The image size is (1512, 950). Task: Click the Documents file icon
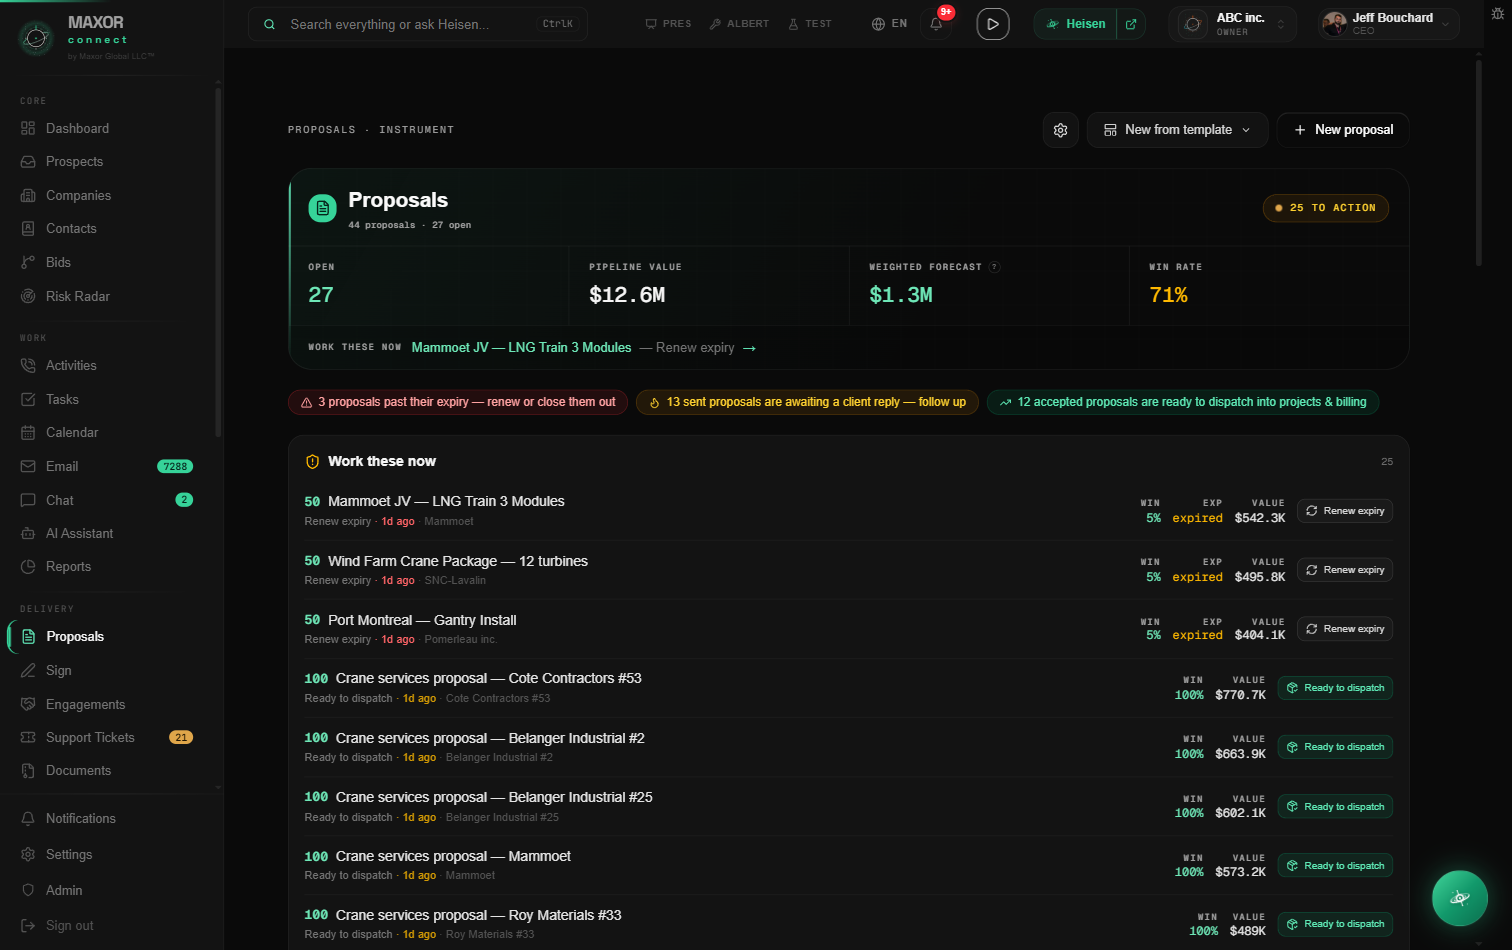(x=28, y=770)
